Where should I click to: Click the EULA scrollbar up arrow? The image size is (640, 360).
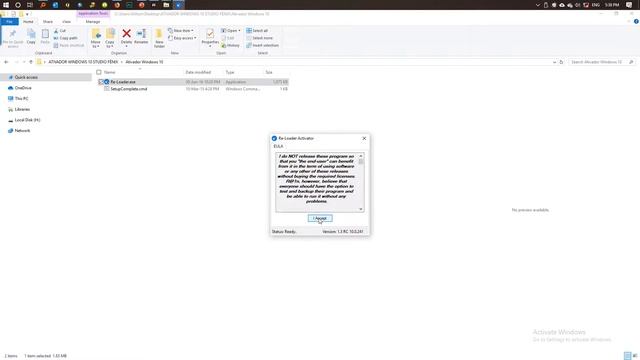pyautogui.click(x=361, y=156)
